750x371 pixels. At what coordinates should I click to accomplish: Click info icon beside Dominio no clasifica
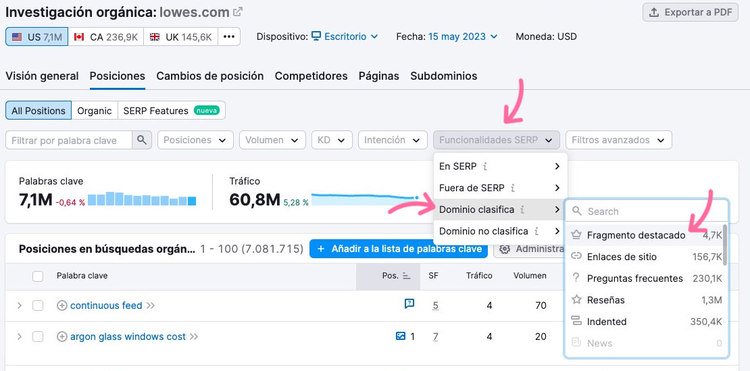coord(537,231)
